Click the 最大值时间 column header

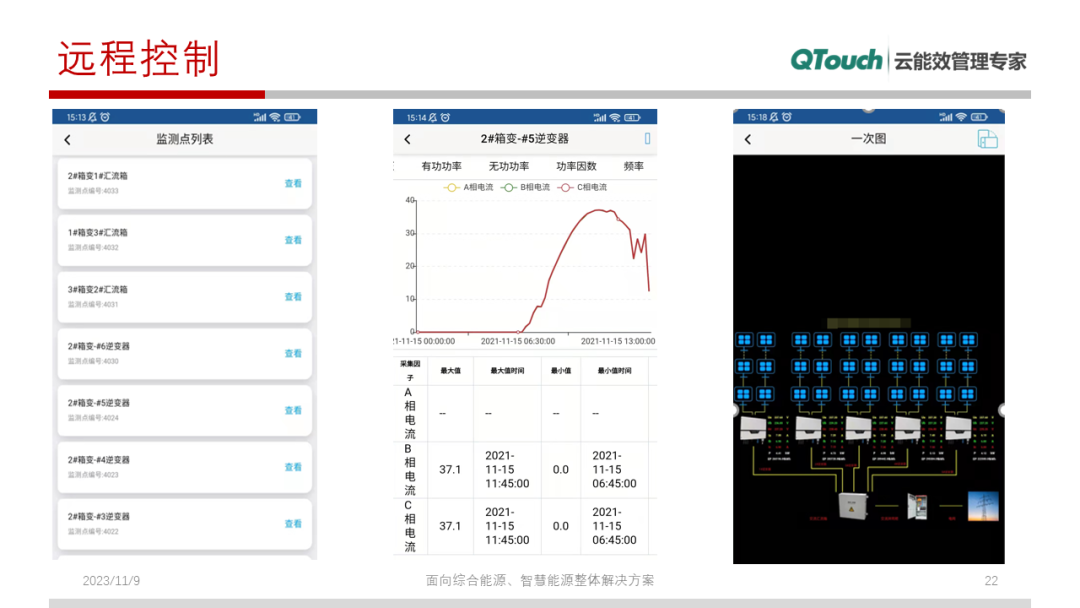507,370
